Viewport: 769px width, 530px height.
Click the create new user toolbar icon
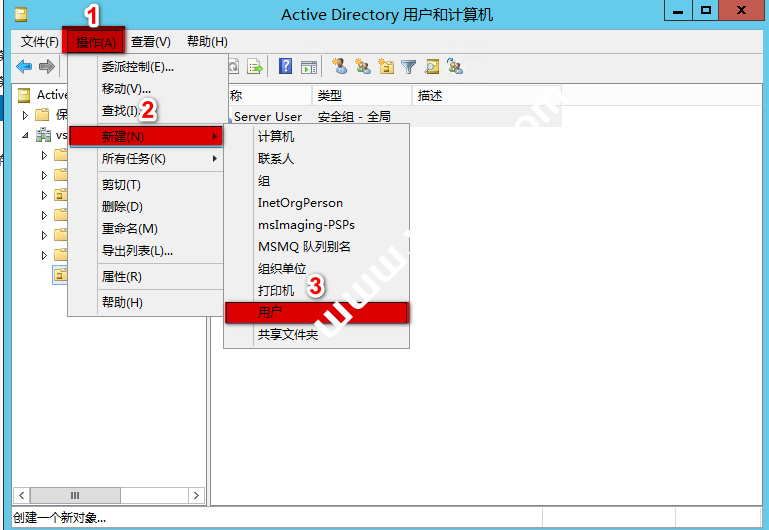pos(339,66)
